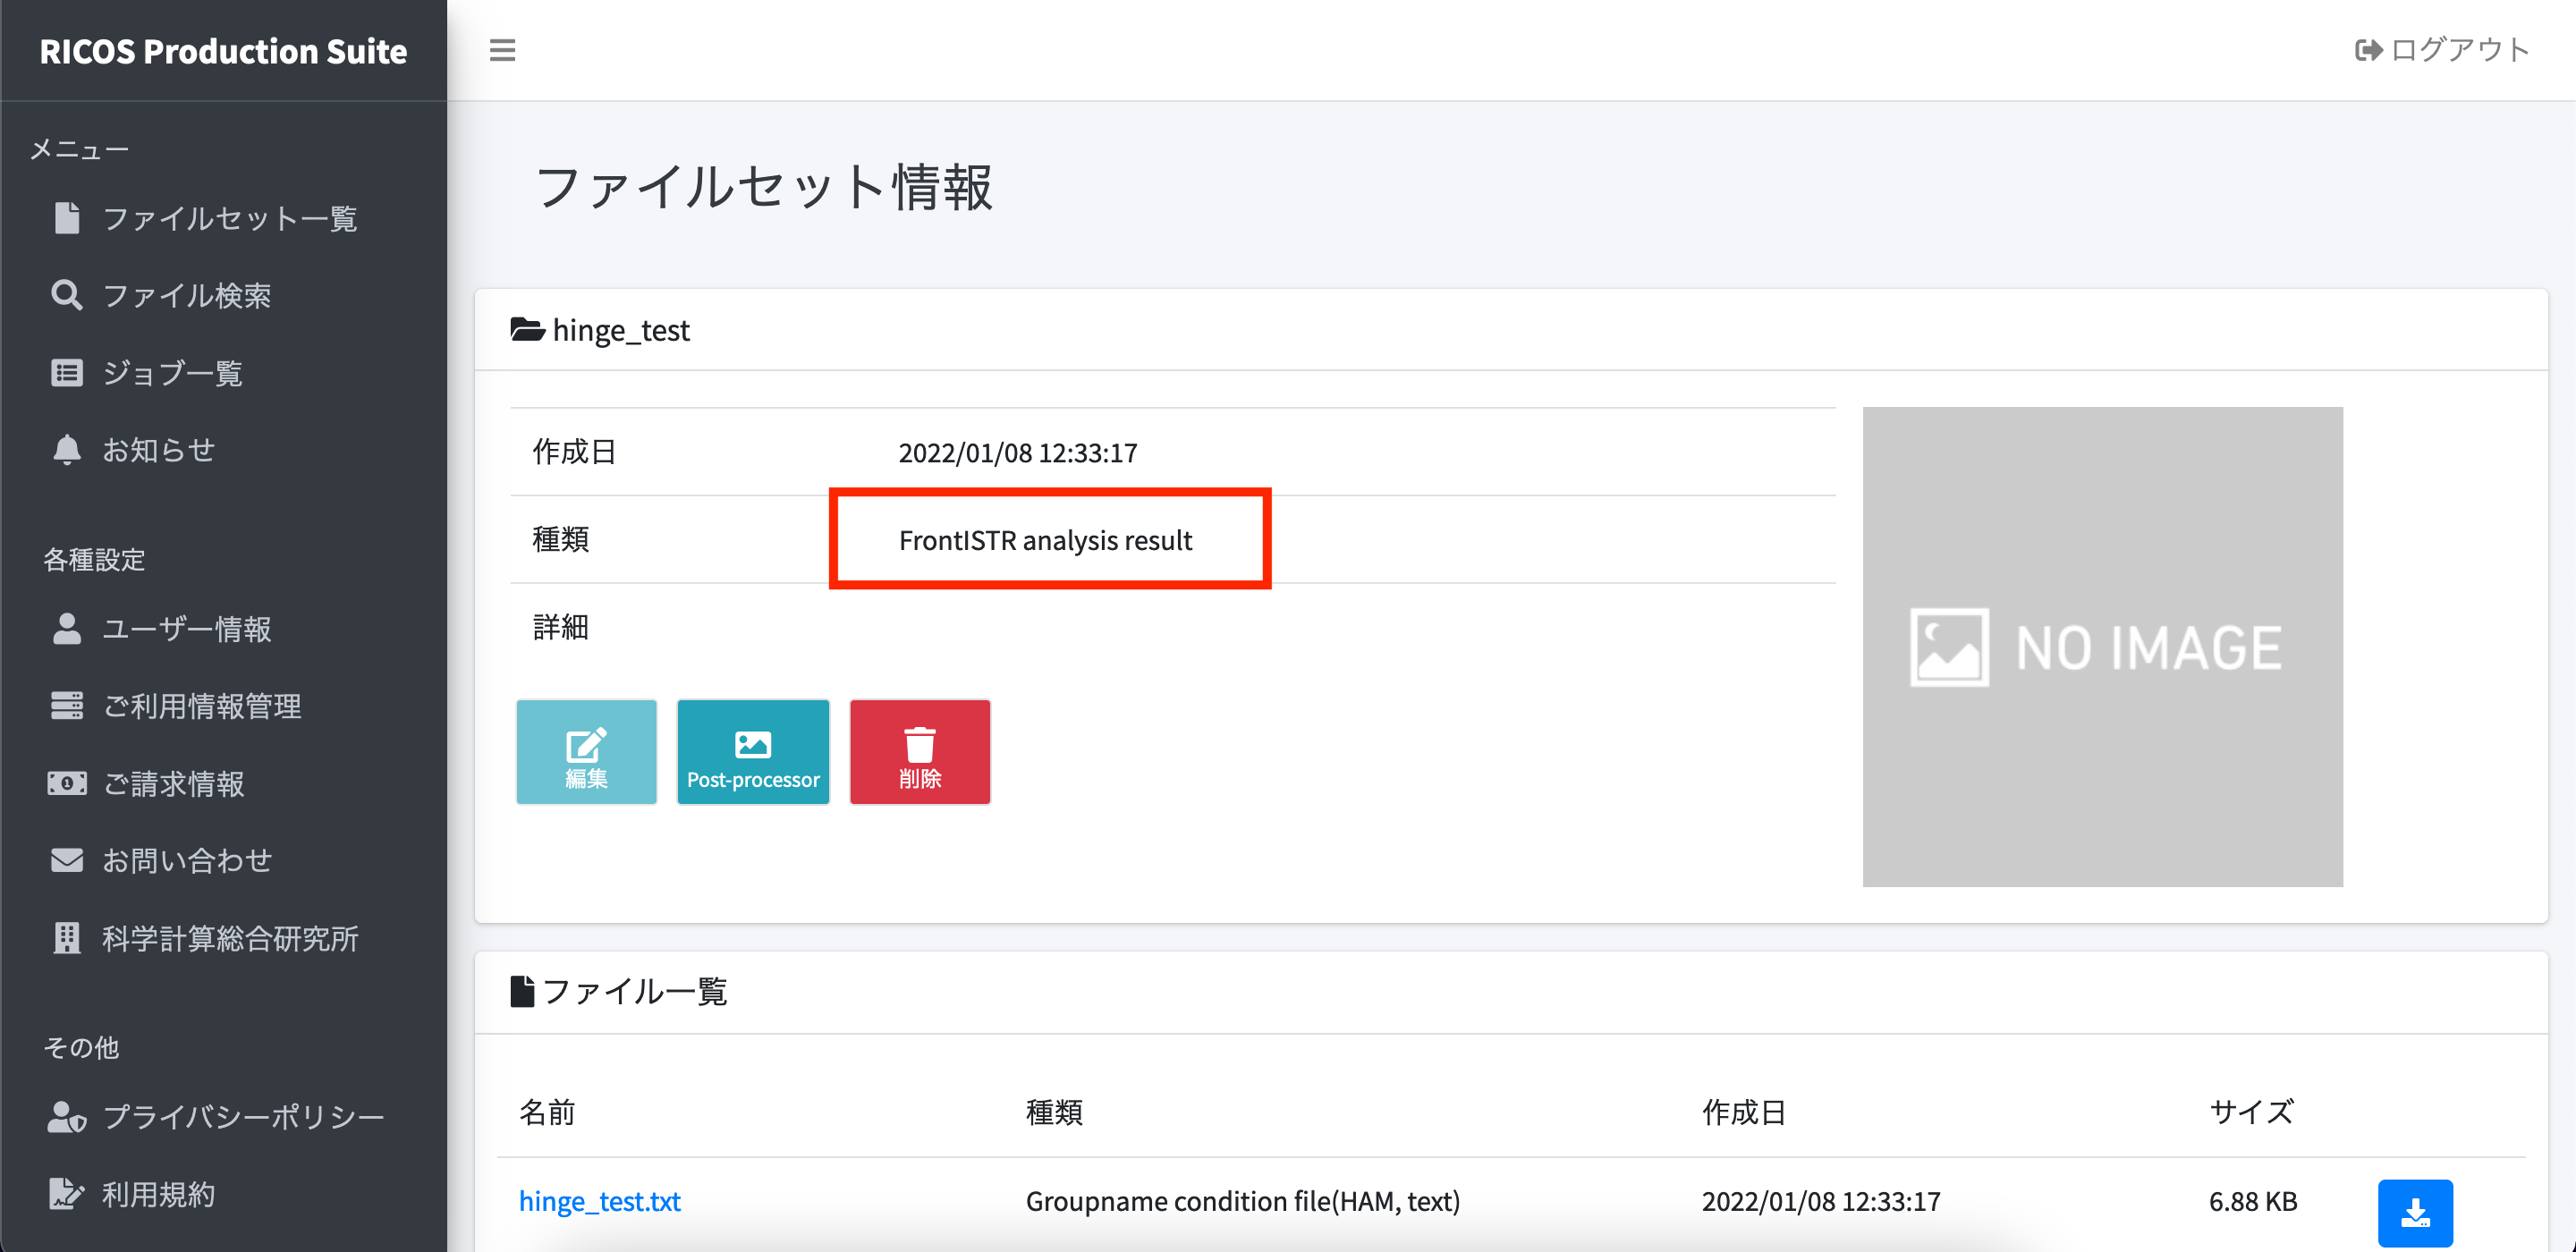Image resolution: width=2576 pixels, height=1252 pixels.
Task: Click the NO IMAGE thumbnail placeholder
Action: click(x=2101, y=646)
